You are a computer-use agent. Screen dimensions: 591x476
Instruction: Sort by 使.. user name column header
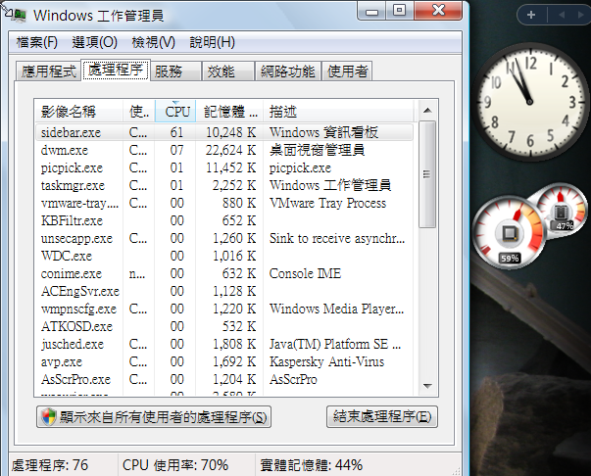139,112
